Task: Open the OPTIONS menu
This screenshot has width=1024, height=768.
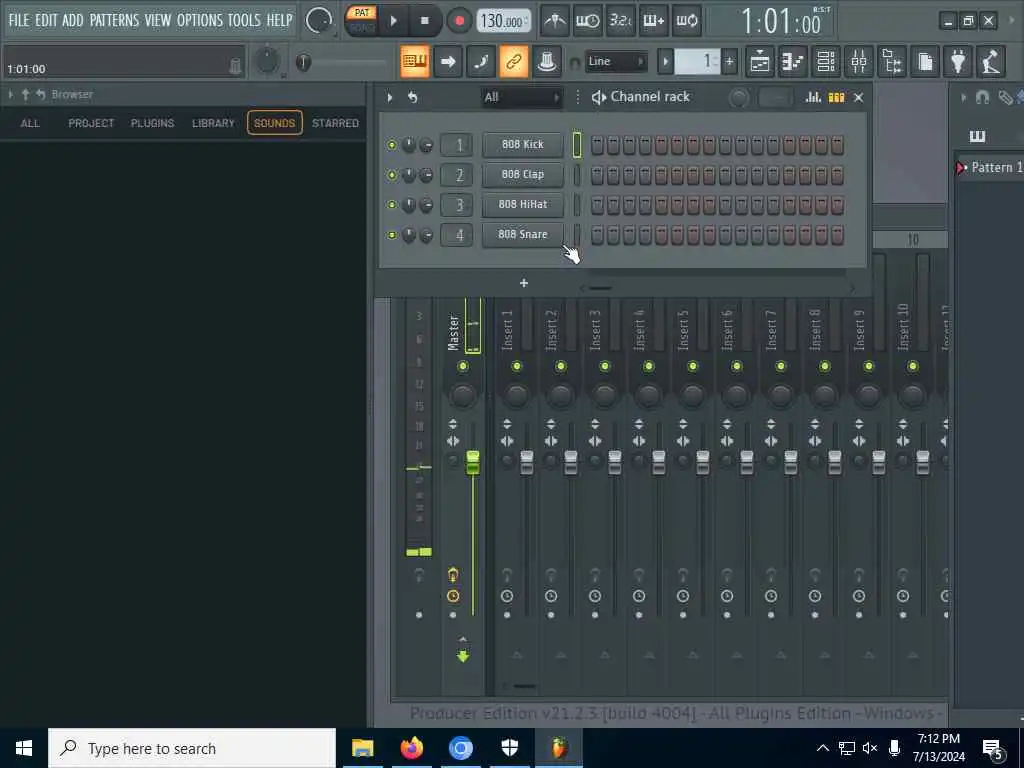Action: pyautogui.click(x=200, y=20)
